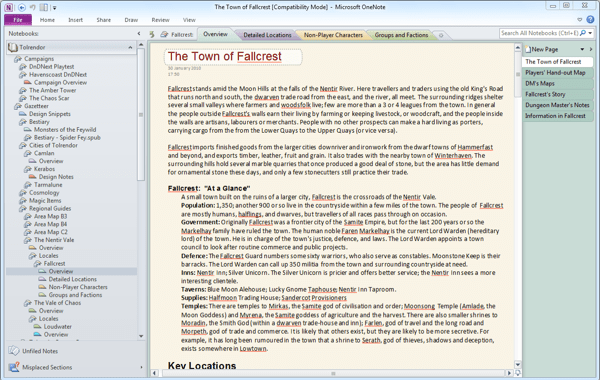Open Loudwater section in tree
This screenshot has width=600, height=380.
57,326
